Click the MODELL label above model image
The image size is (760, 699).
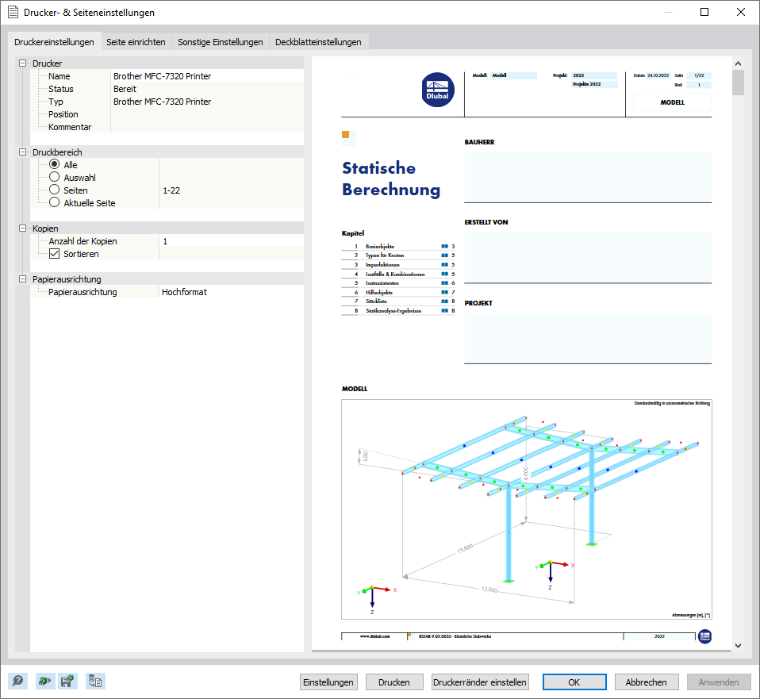[x=355, y=389]
